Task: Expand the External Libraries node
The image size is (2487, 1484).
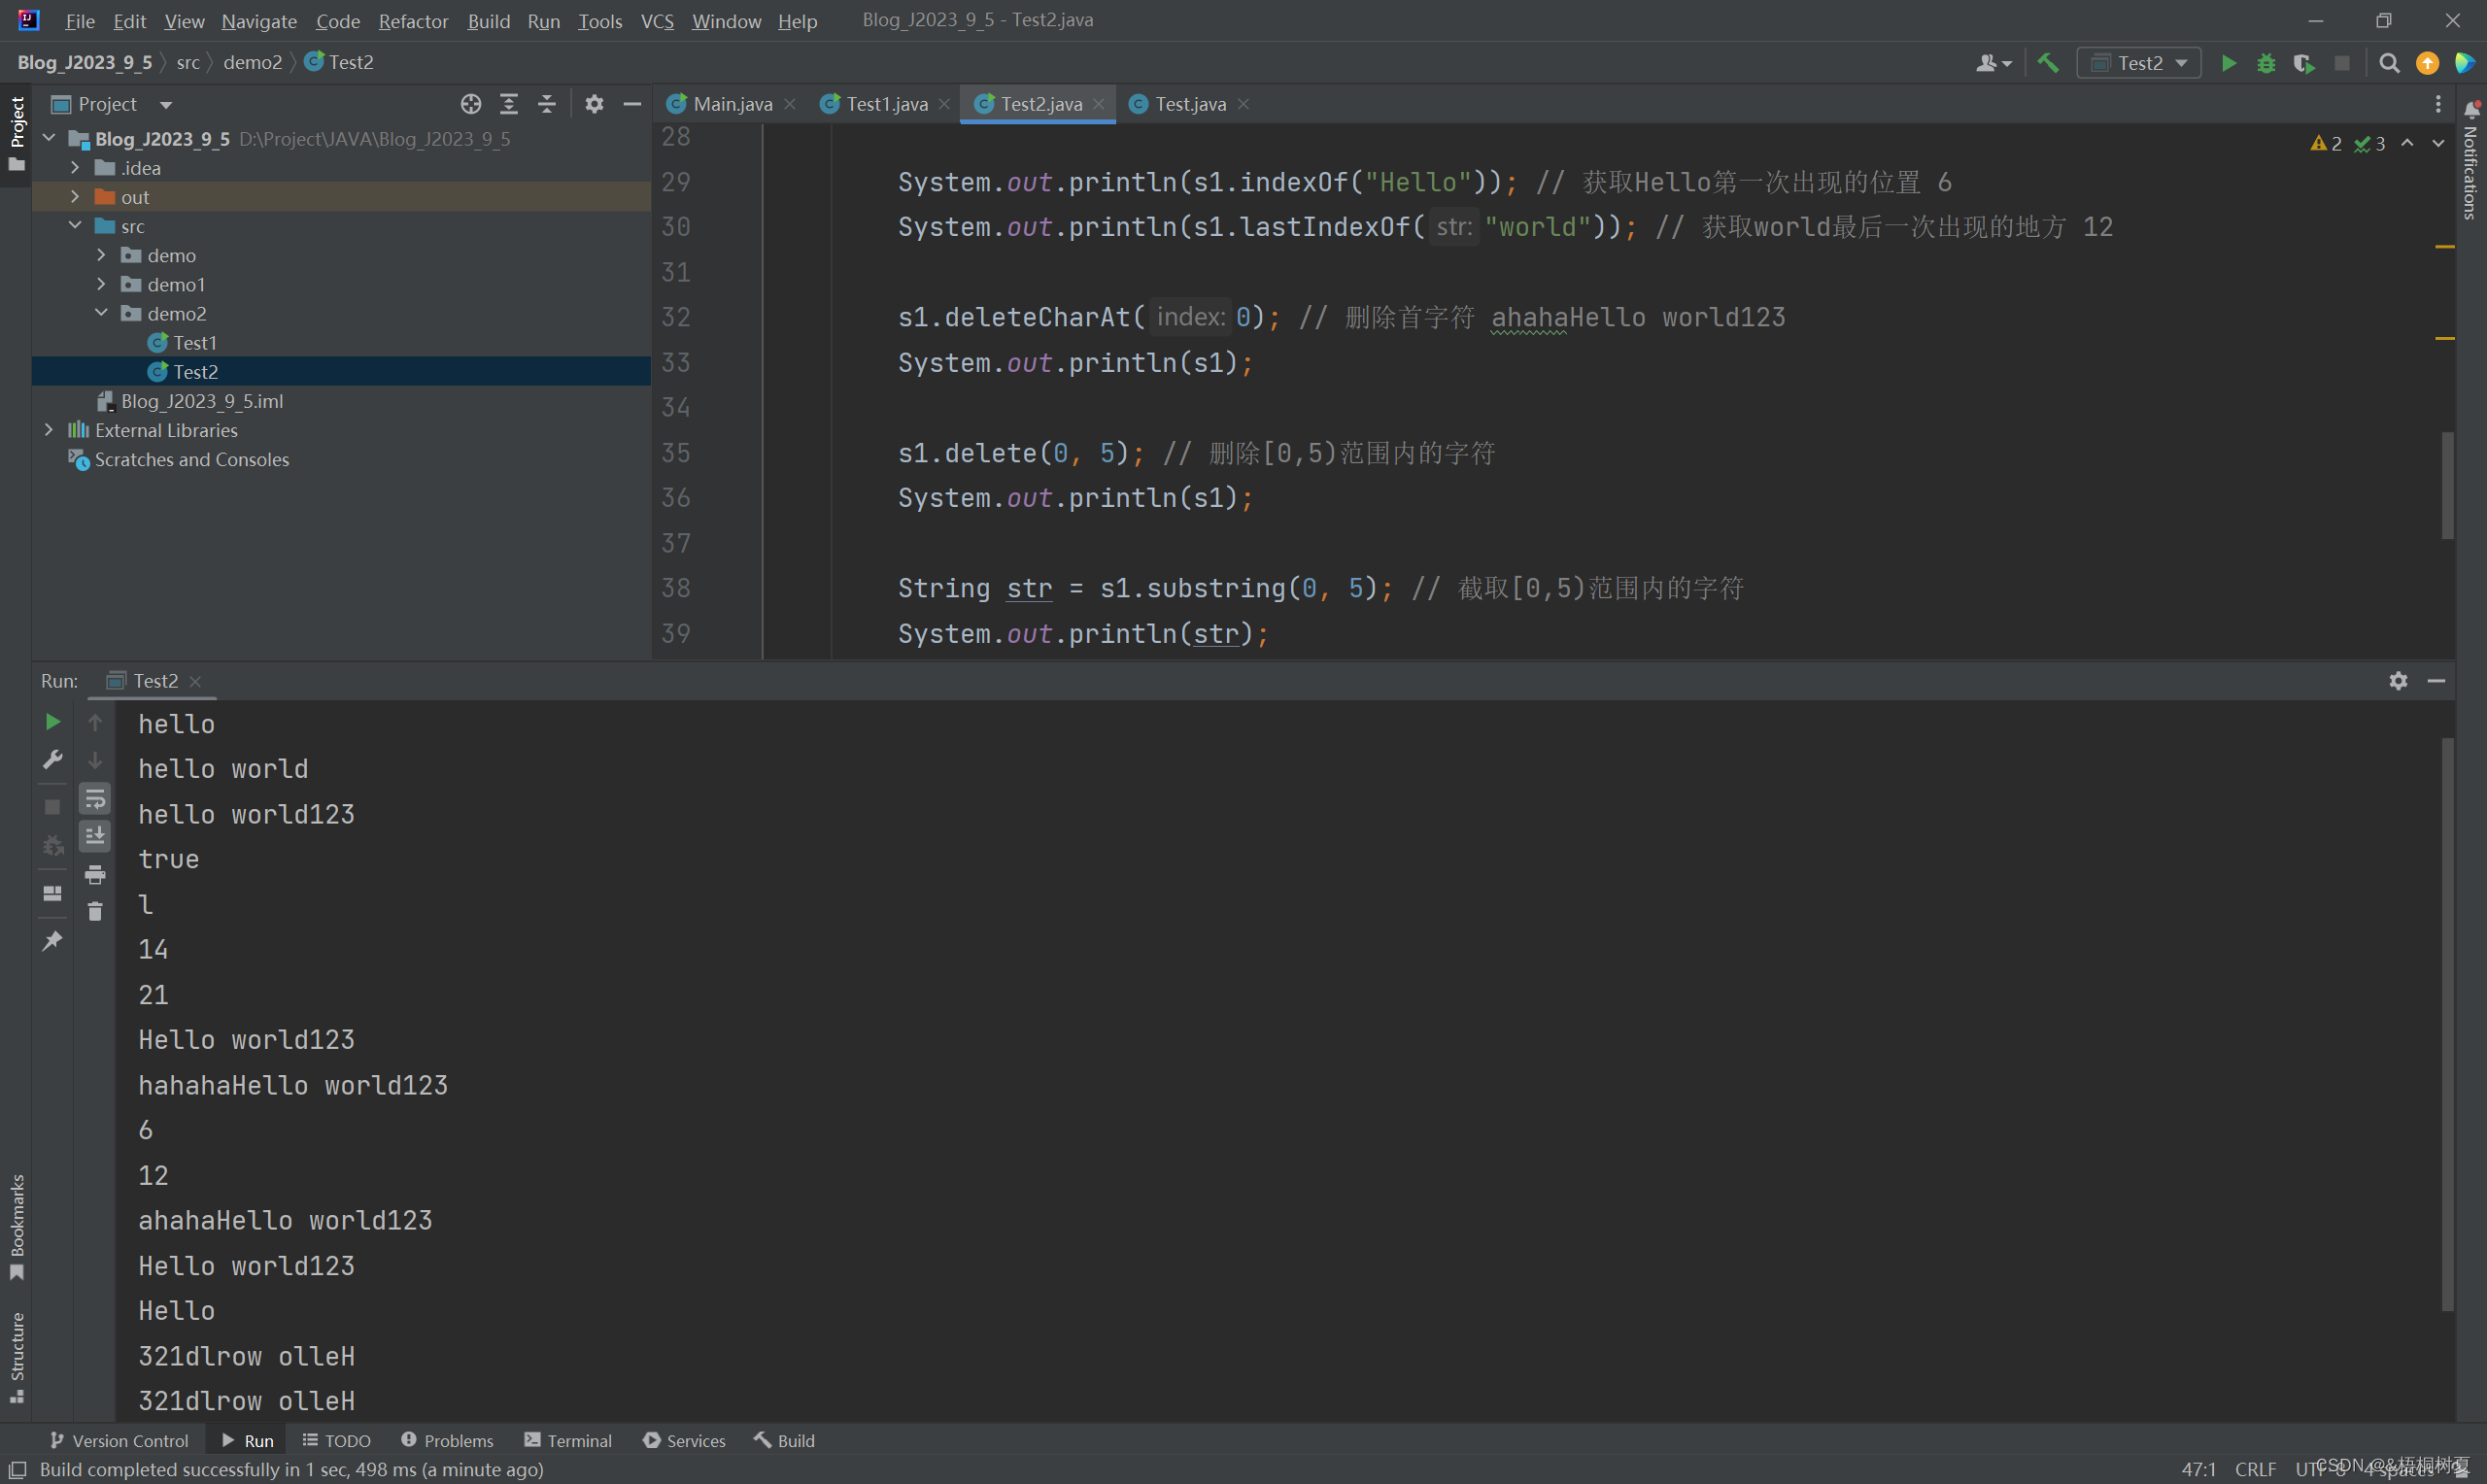Action: tap(46, 429)
